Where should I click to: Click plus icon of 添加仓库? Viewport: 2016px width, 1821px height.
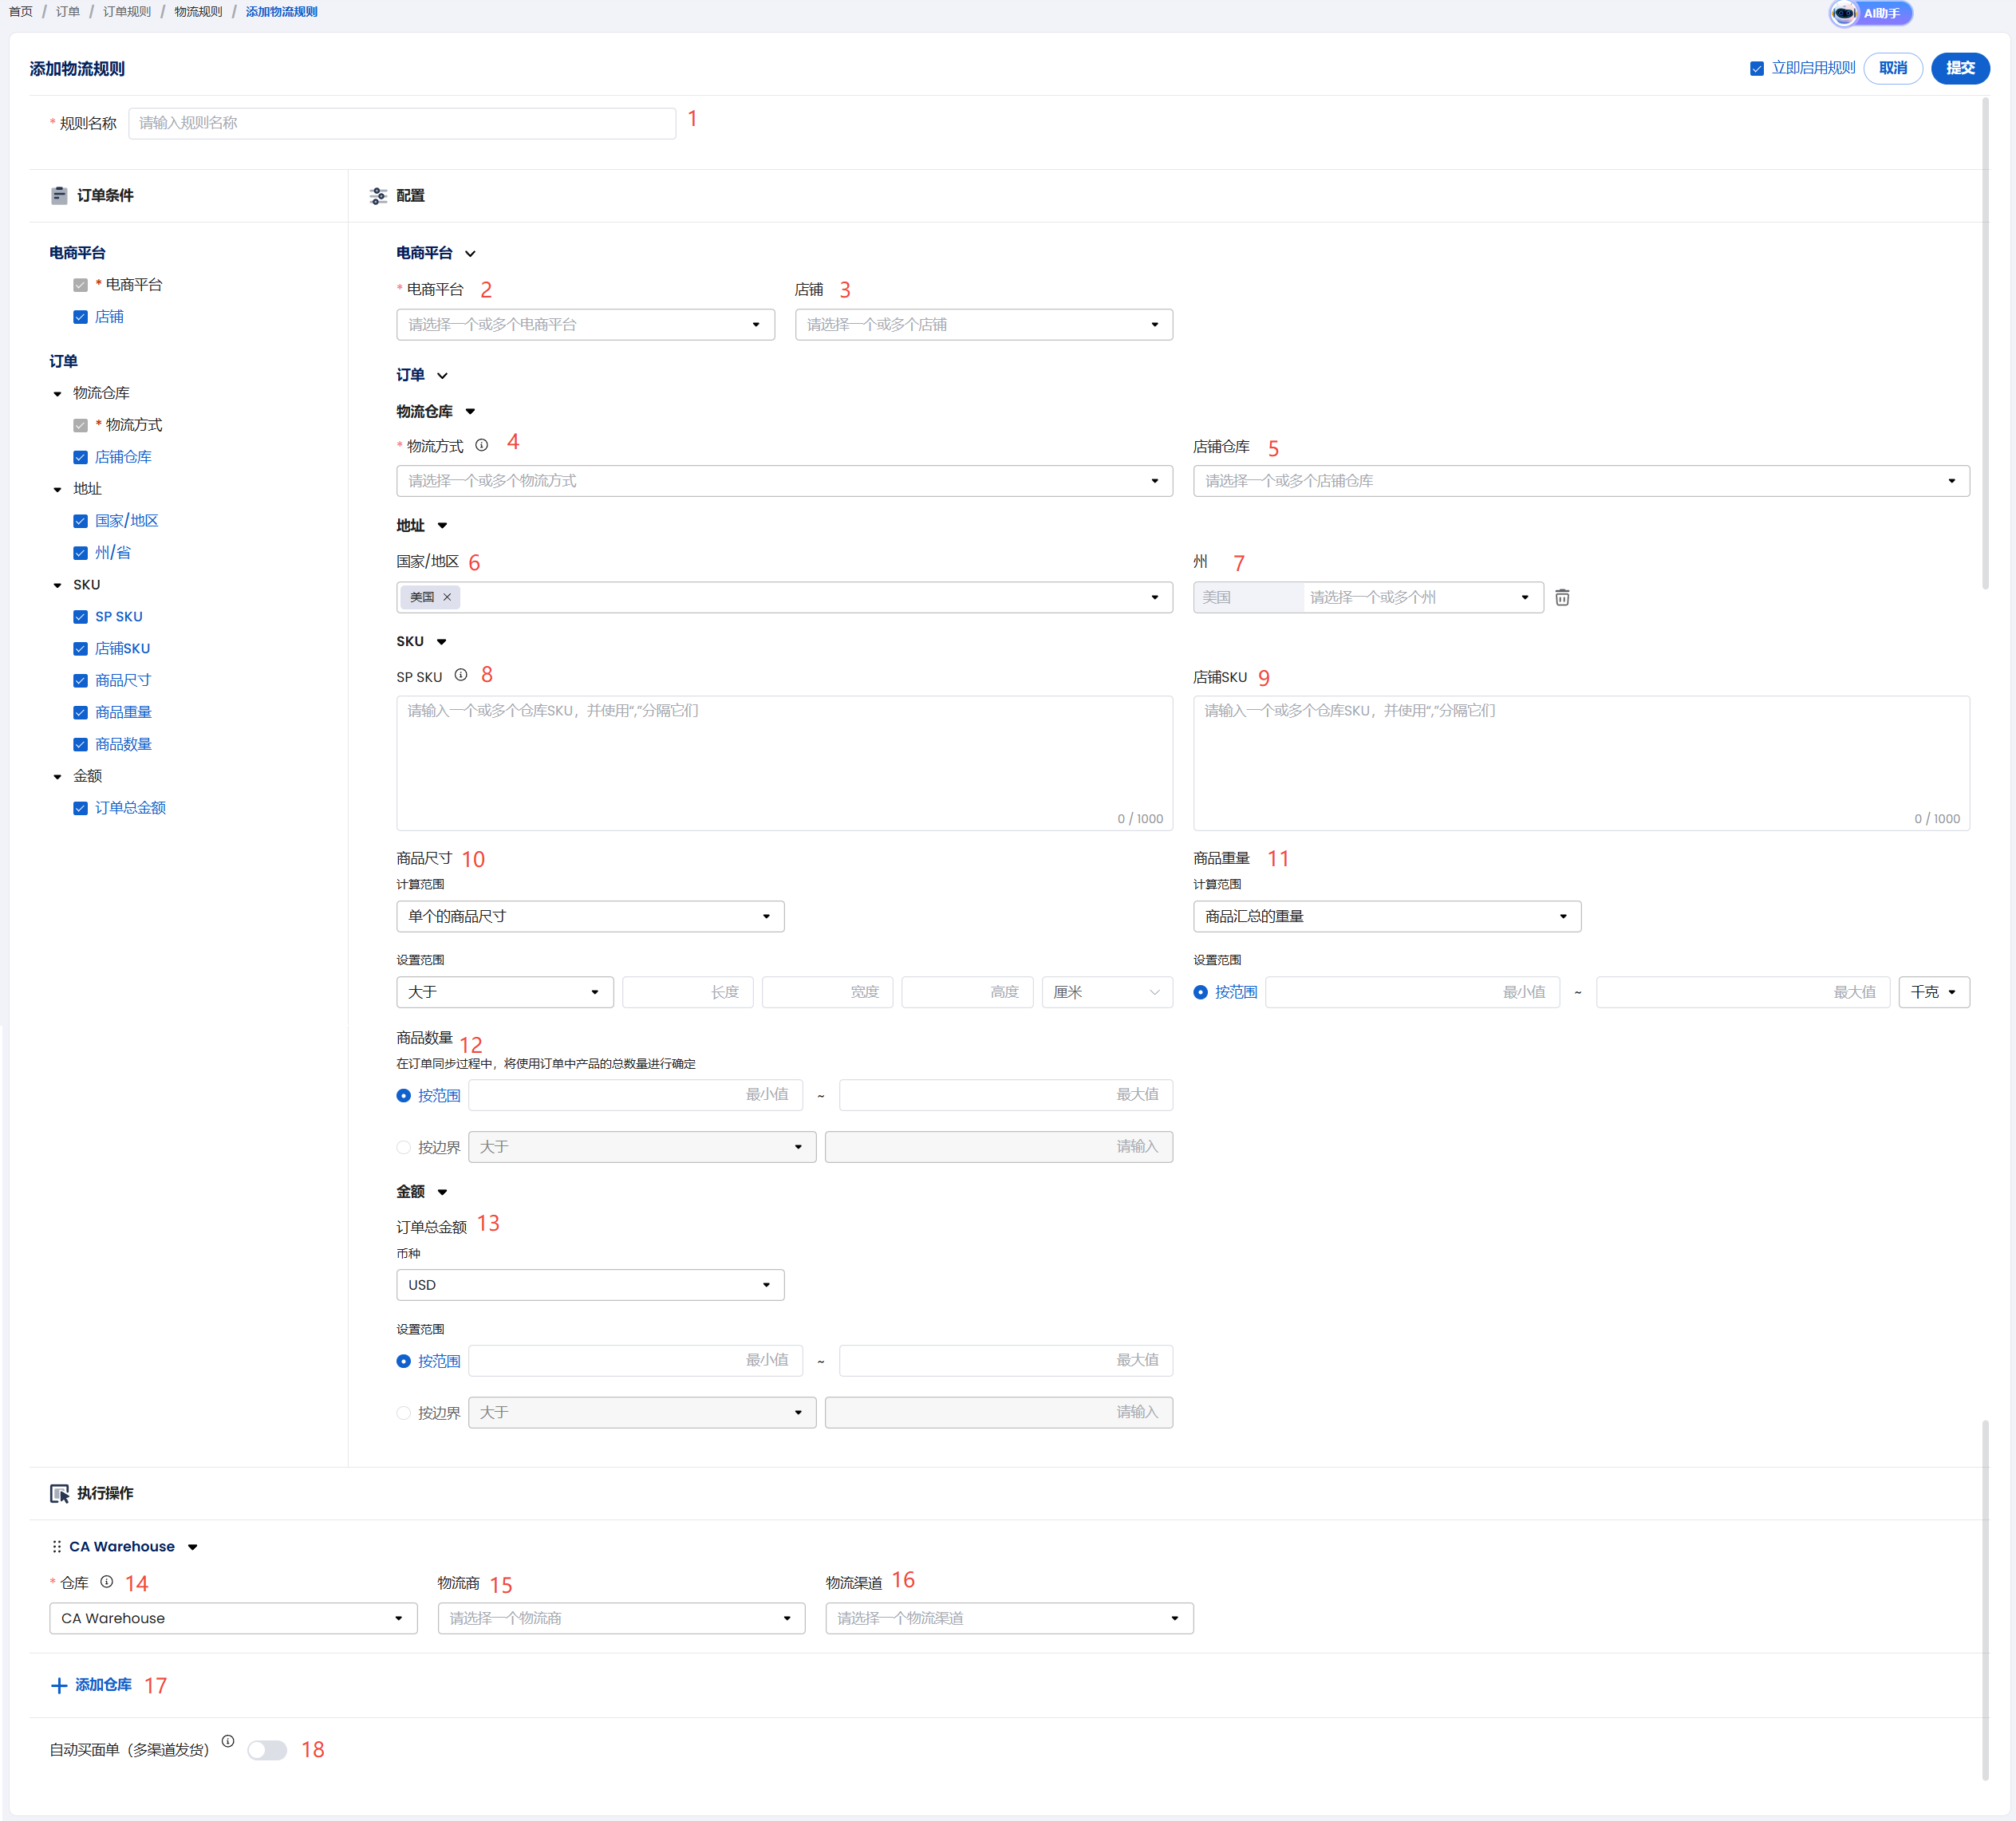(59, 1685)
